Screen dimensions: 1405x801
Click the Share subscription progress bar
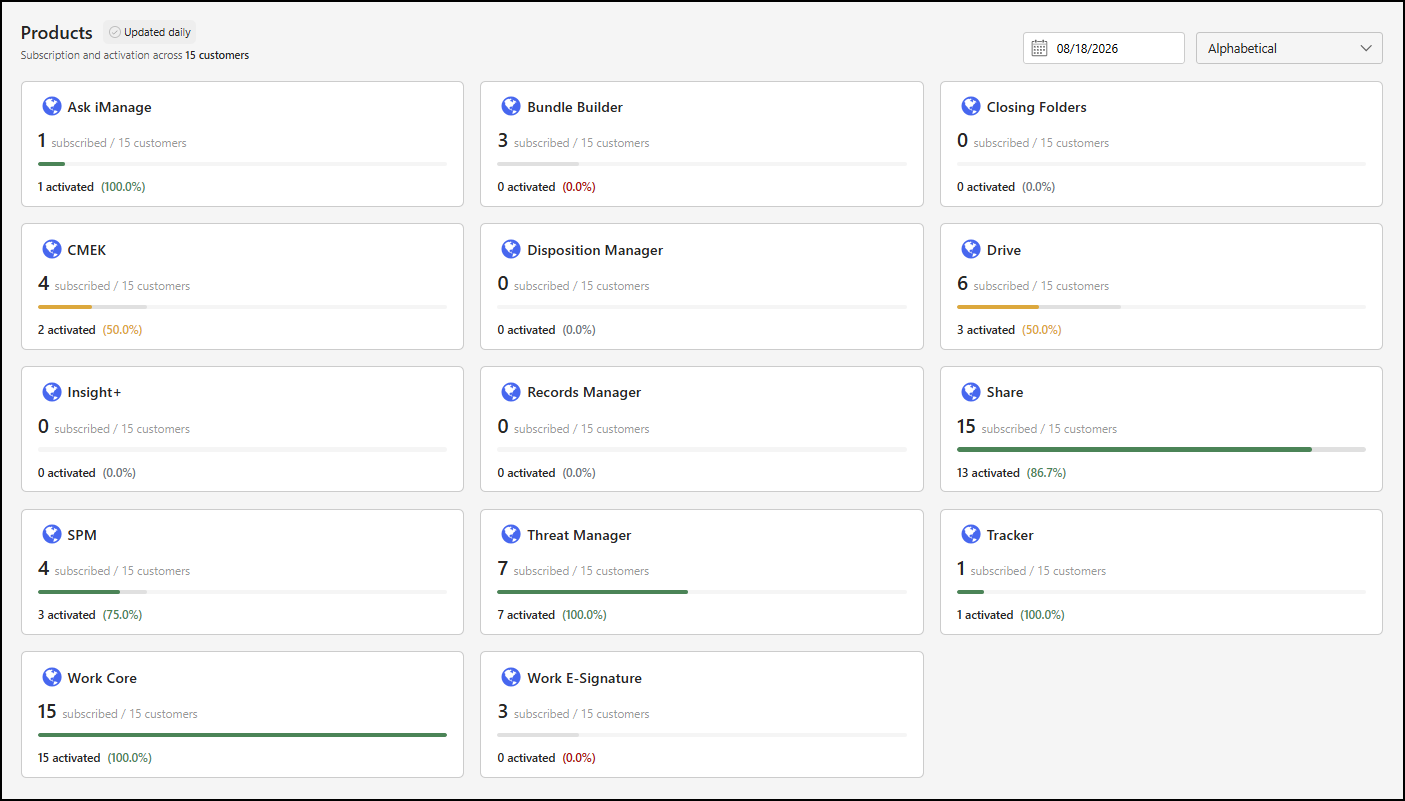point(1161,449)
